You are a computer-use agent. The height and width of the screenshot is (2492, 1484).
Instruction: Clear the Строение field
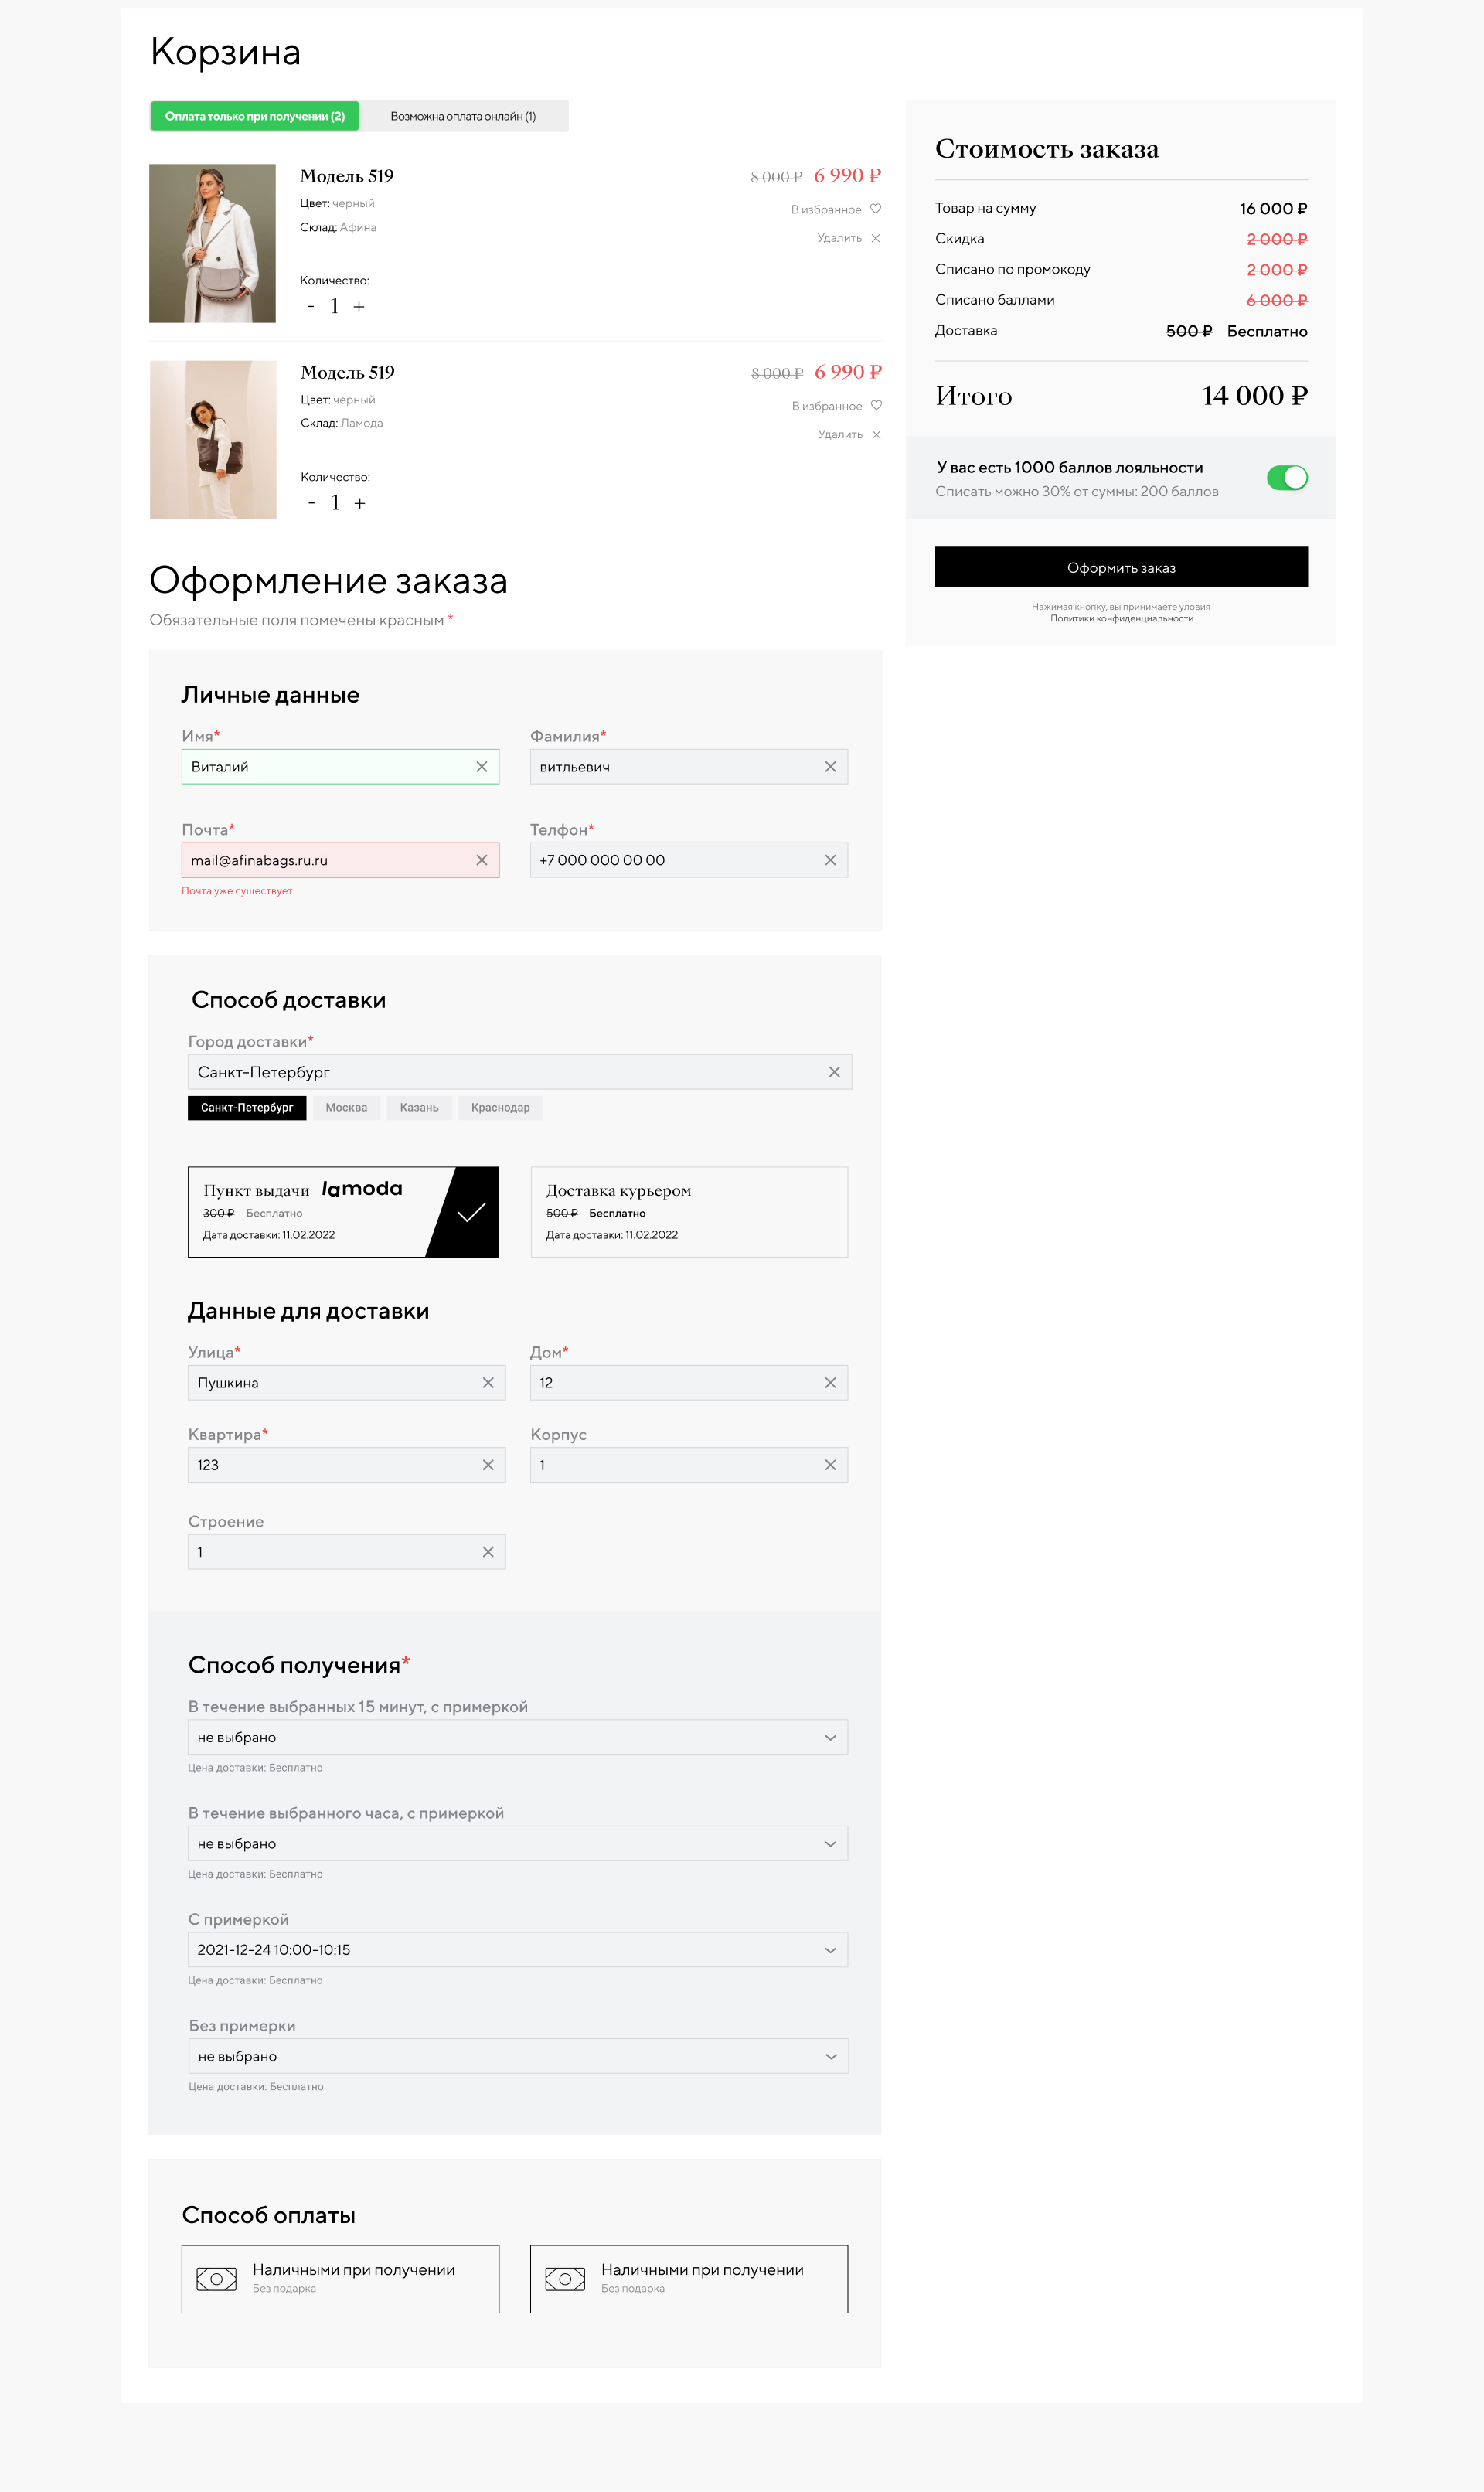(x=488, y=1552)
